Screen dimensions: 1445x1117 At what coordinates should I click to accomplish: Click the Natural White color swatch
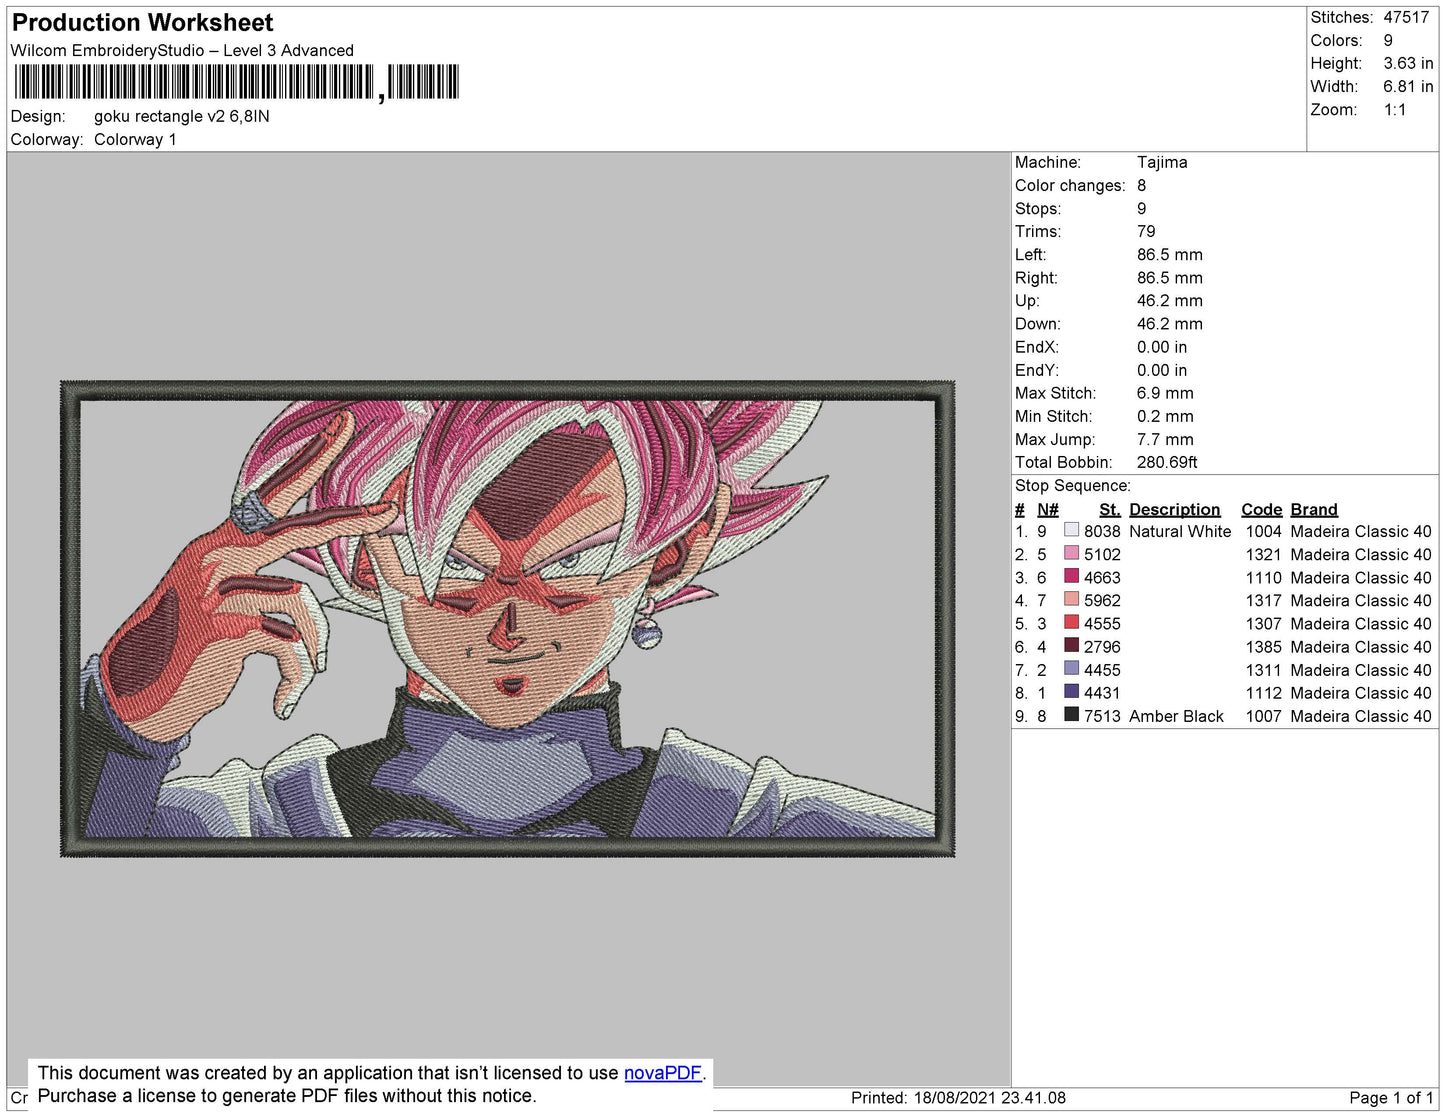point(1071,531)
